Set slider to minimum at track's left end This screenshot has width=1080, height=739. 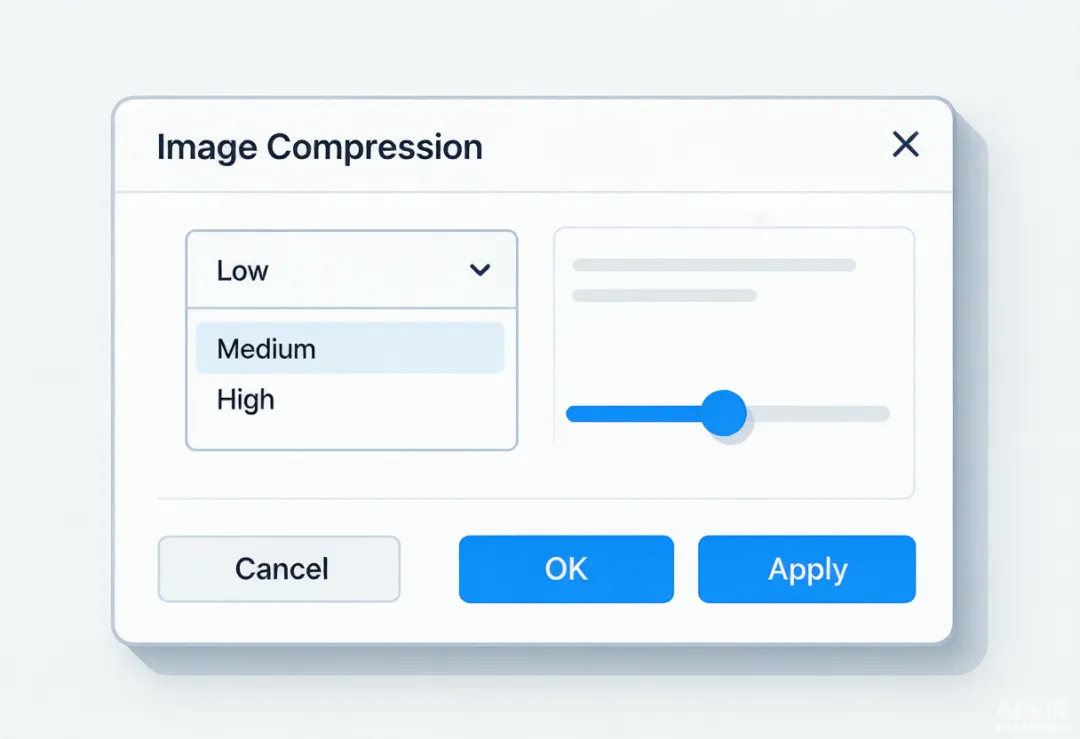point(572,413)
